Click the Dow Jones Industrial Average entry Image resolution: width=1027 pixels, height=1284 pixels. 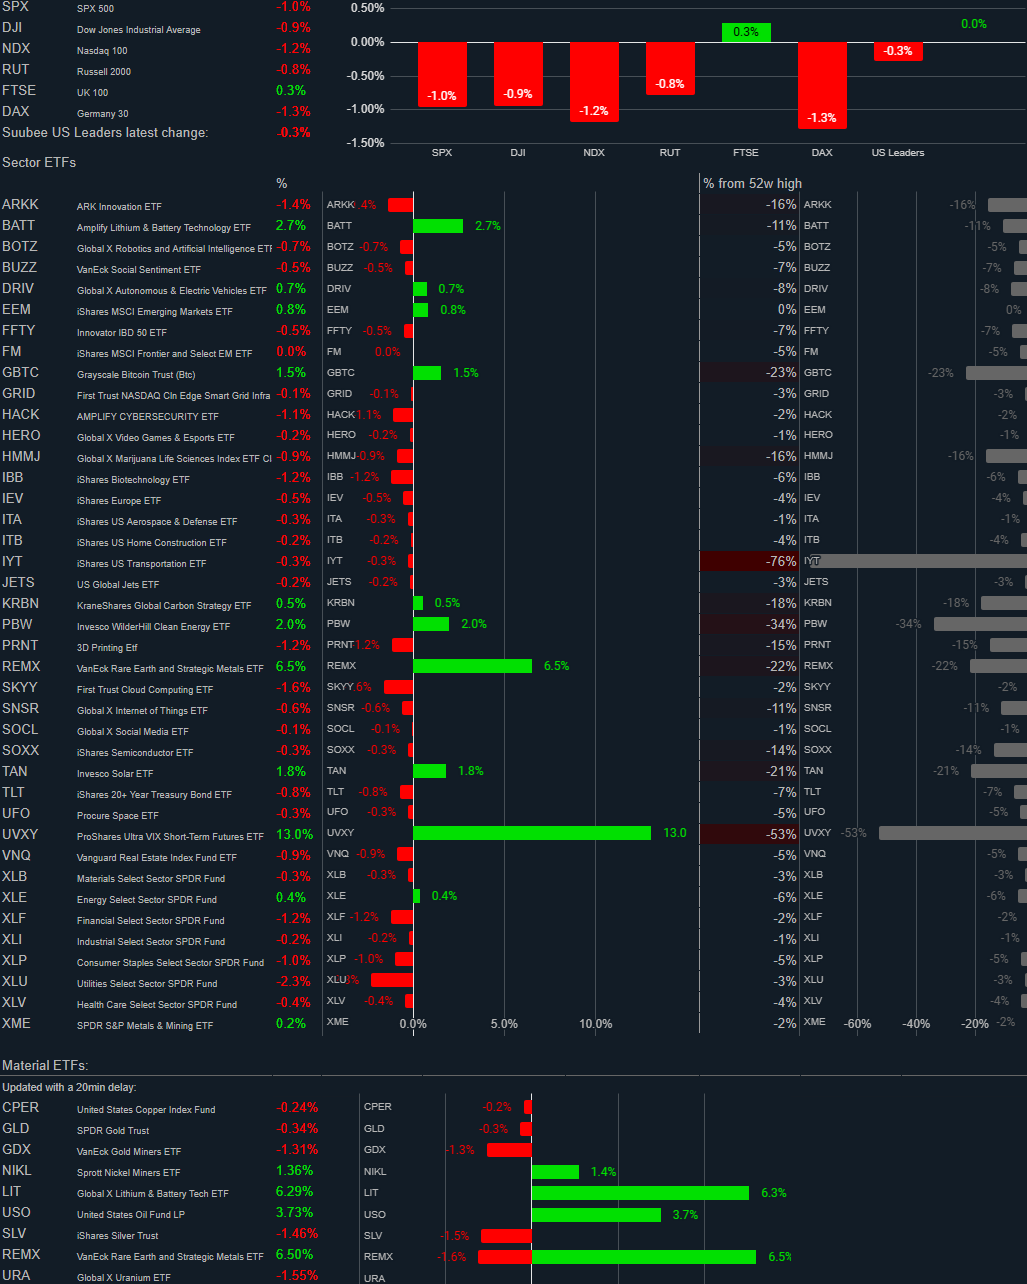[139, 29]
